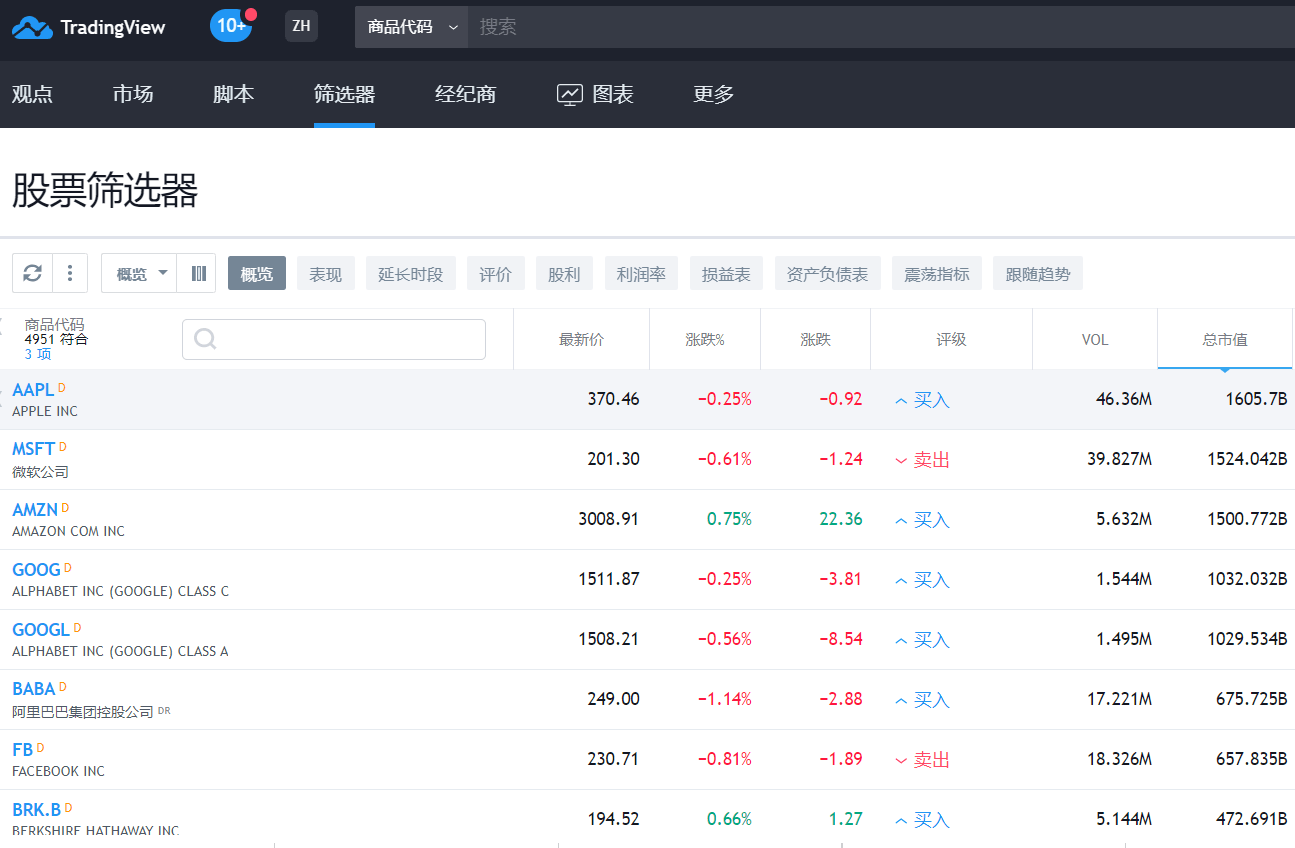Open the 更多 menu
This screenshot has height=848, width=1295.
point(714,94)
